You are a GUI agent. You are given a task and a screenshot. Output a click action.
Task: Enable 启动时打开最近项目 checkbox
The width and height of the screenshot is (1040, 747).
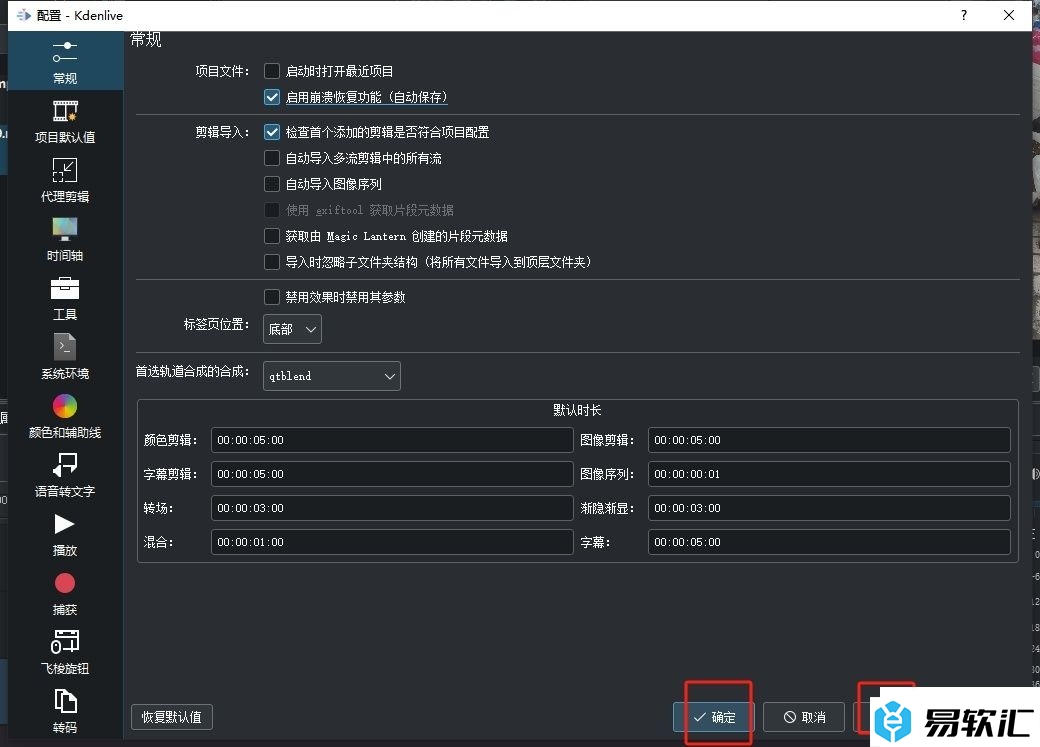(272, 71)
